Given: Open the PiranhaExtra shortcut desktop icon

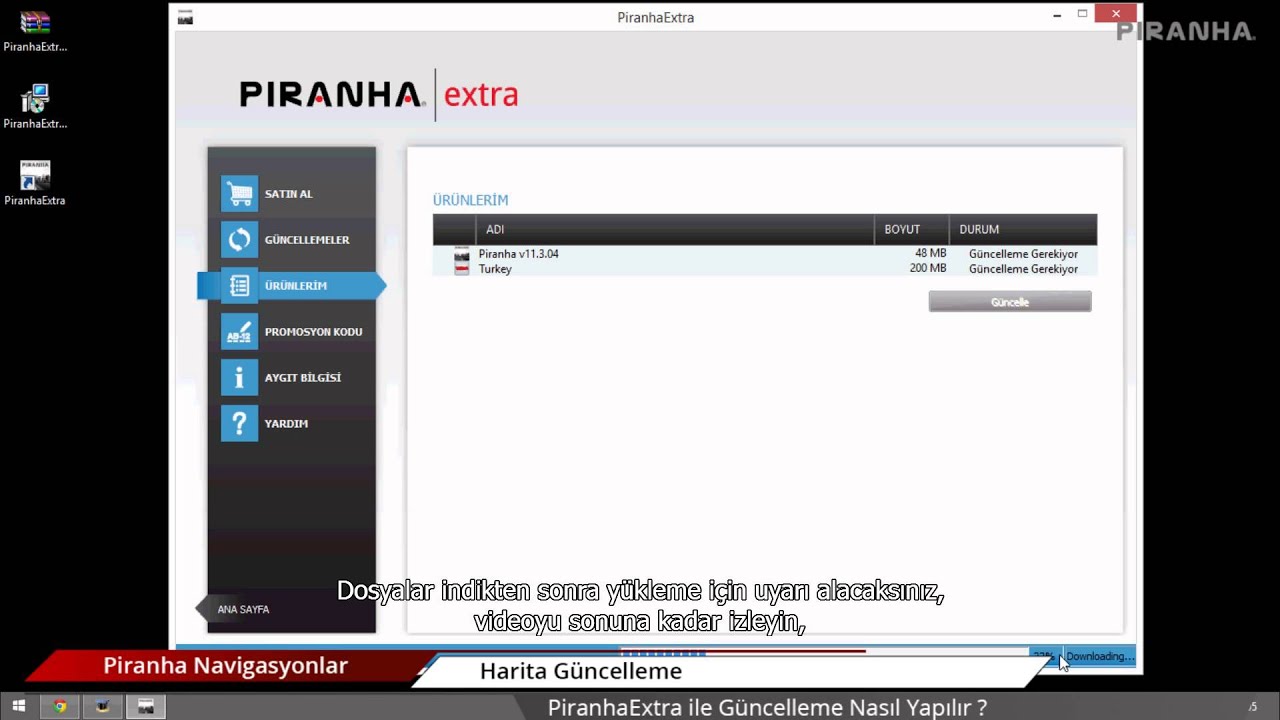Looking at the screenshot, I should click(x=35, y=183).
